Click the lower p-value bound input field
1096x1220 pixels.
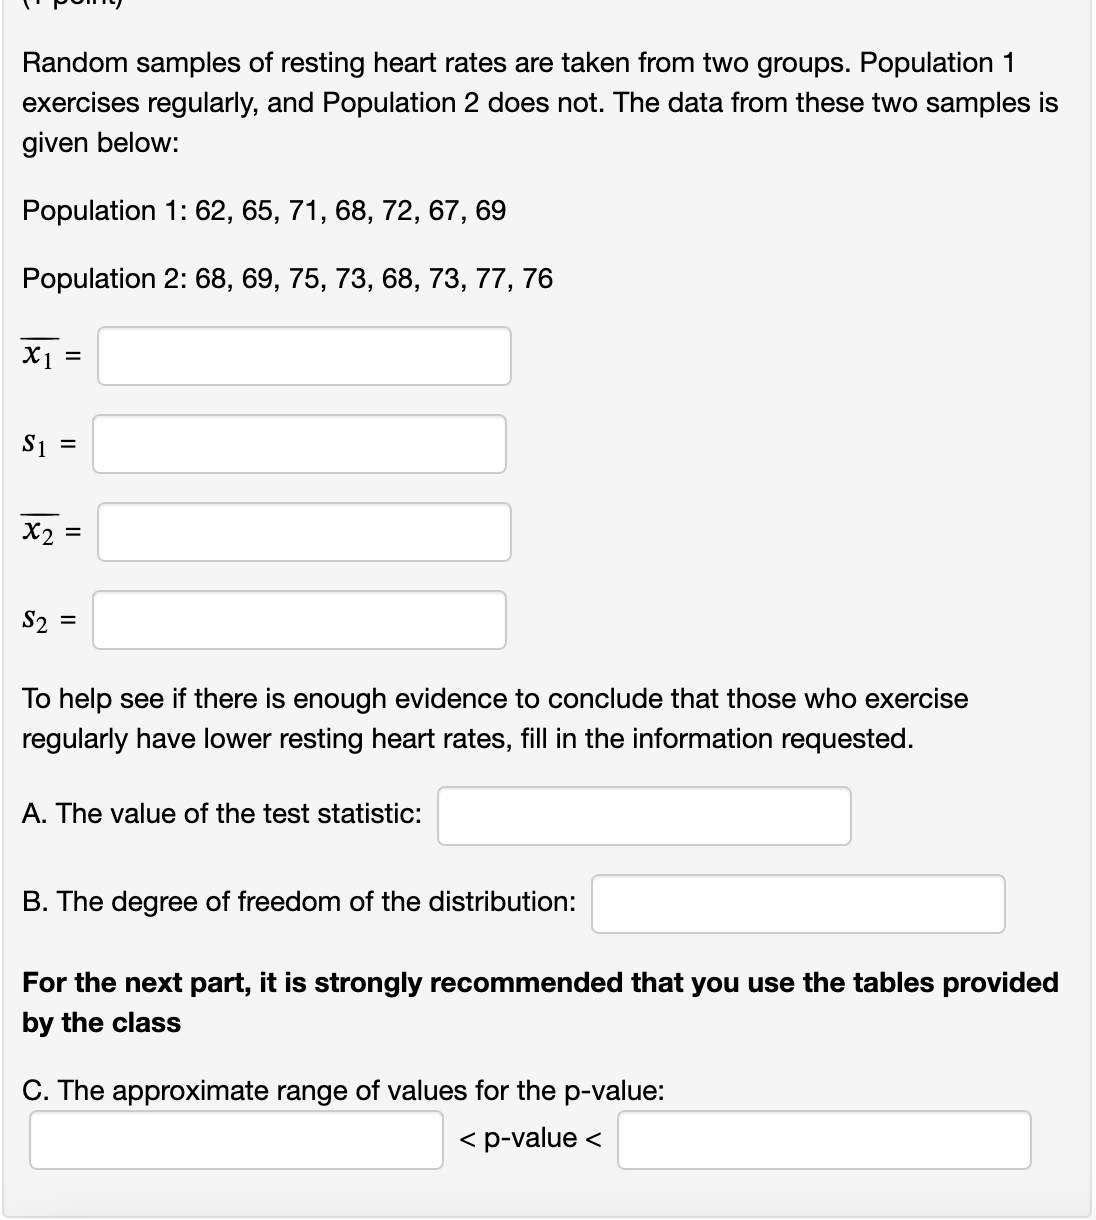(236, 1140)
